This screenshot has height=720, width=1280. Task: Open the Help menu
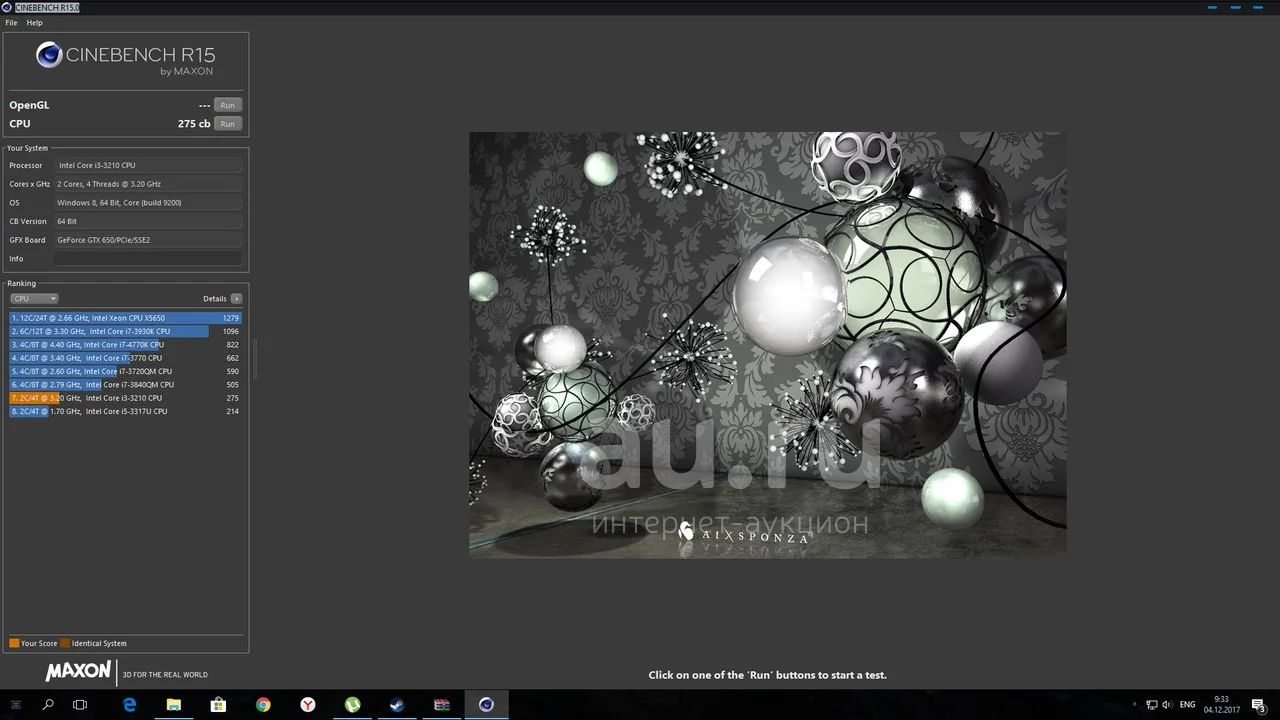[x=35, y=23]
